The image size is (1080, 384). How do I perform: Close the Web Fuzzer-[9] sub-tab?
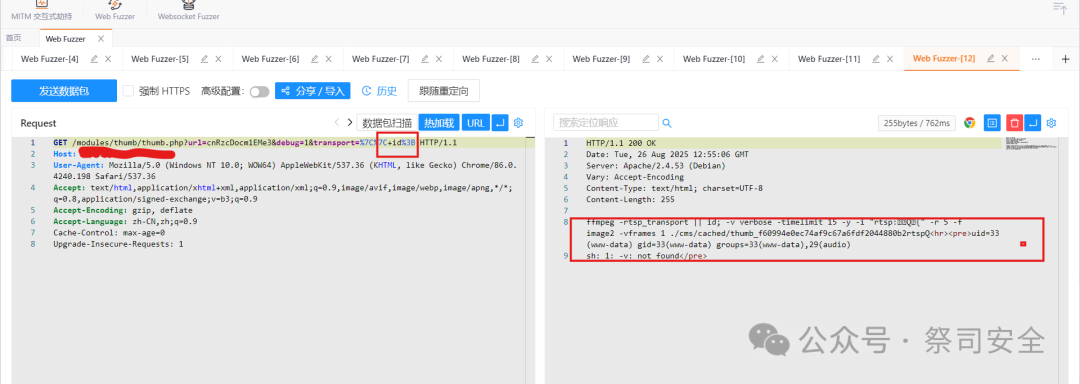coord(660,59)
